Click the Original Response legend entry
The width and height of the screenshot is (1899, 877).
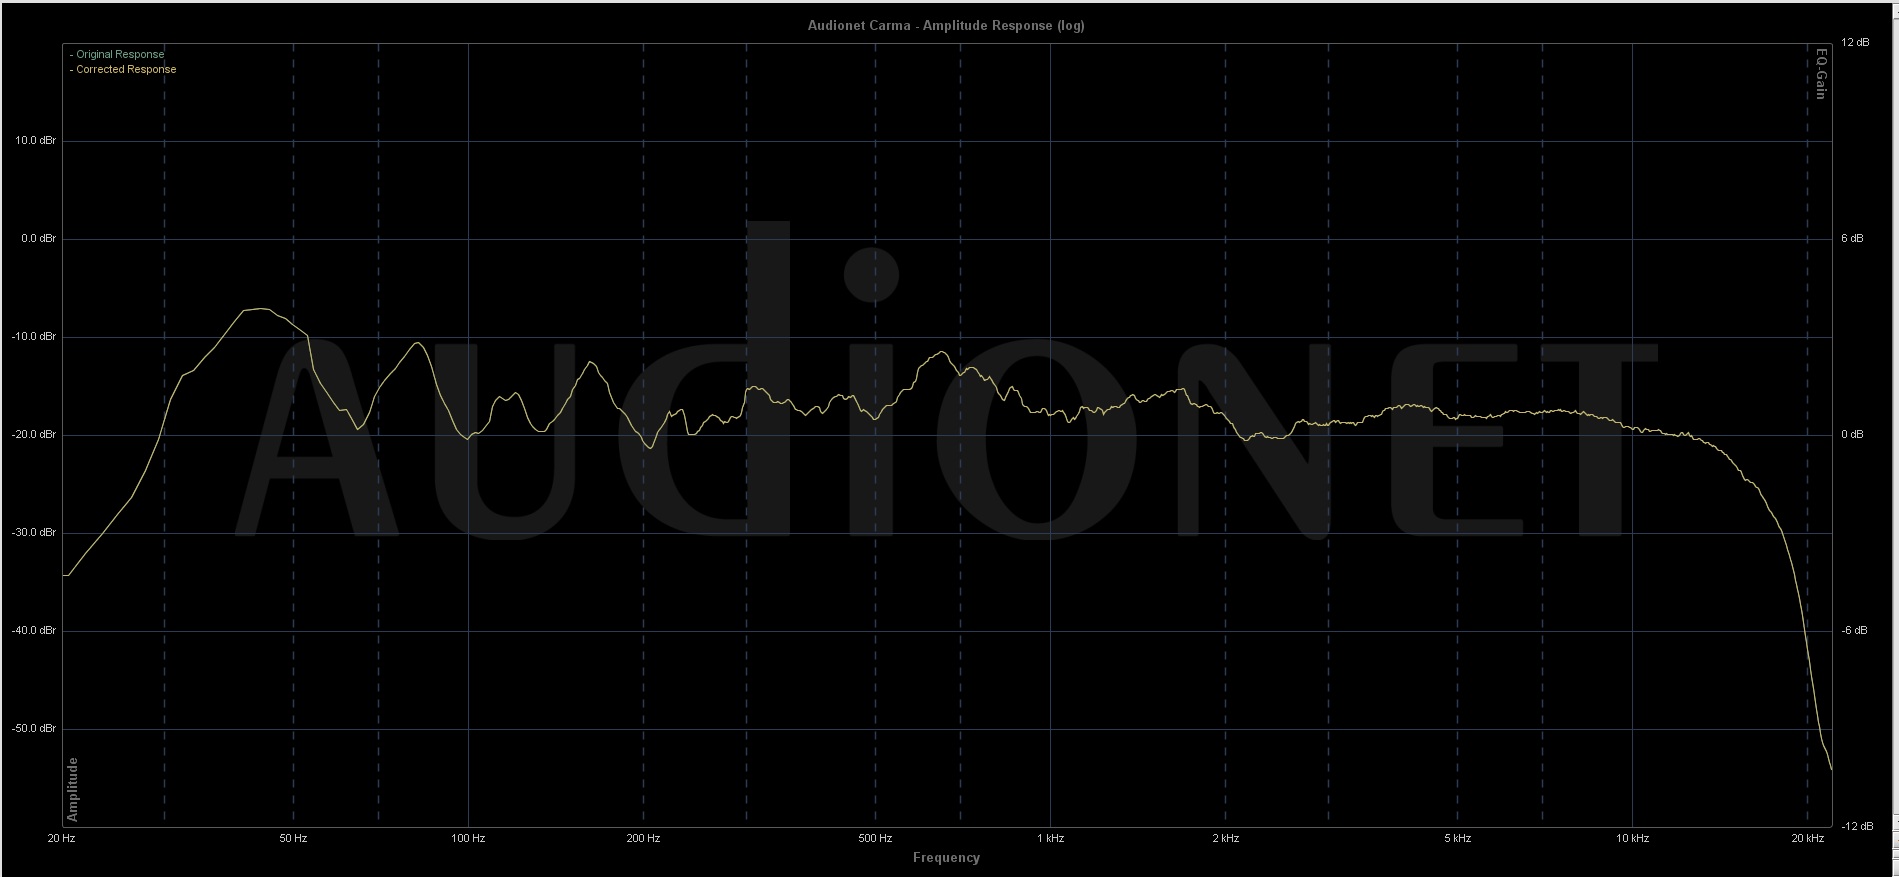pyautogui.click(x=118, y=54)
